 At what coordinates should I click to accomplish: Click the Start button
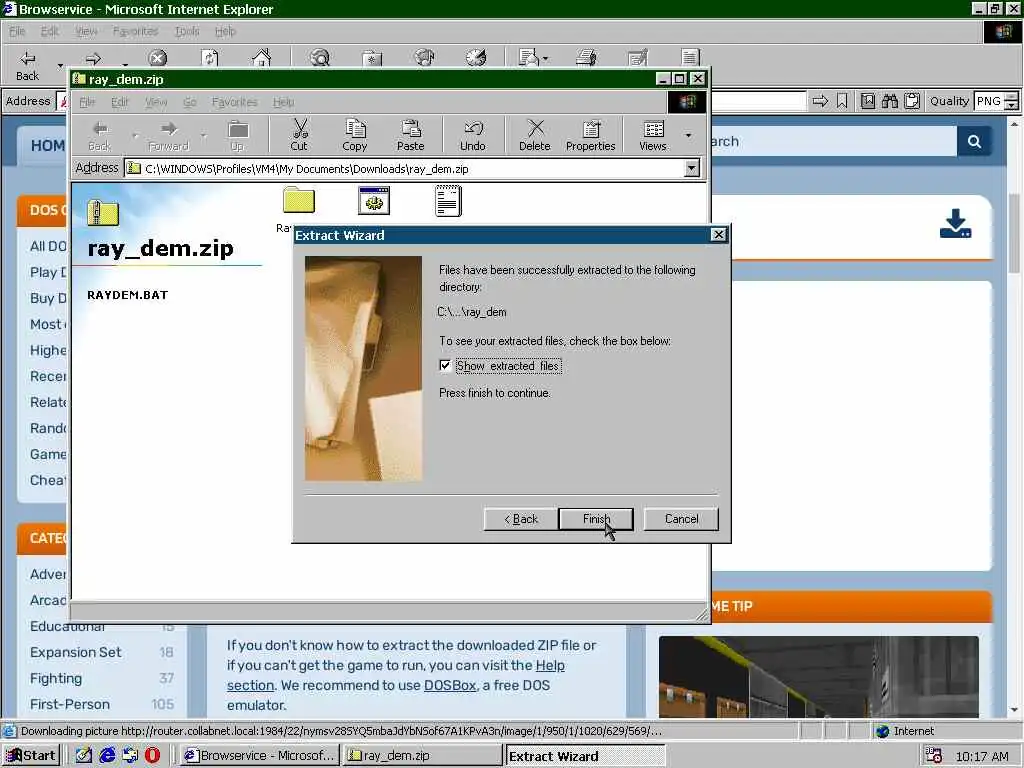tap(31, 756)
